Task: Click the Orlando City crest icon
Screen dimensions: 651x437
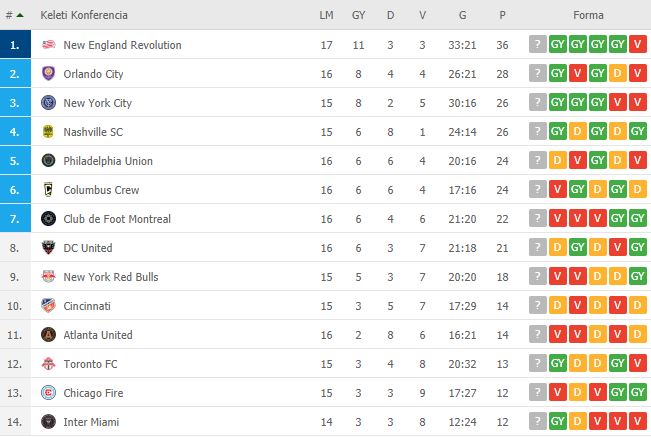Action: click(x=48, y=74)
